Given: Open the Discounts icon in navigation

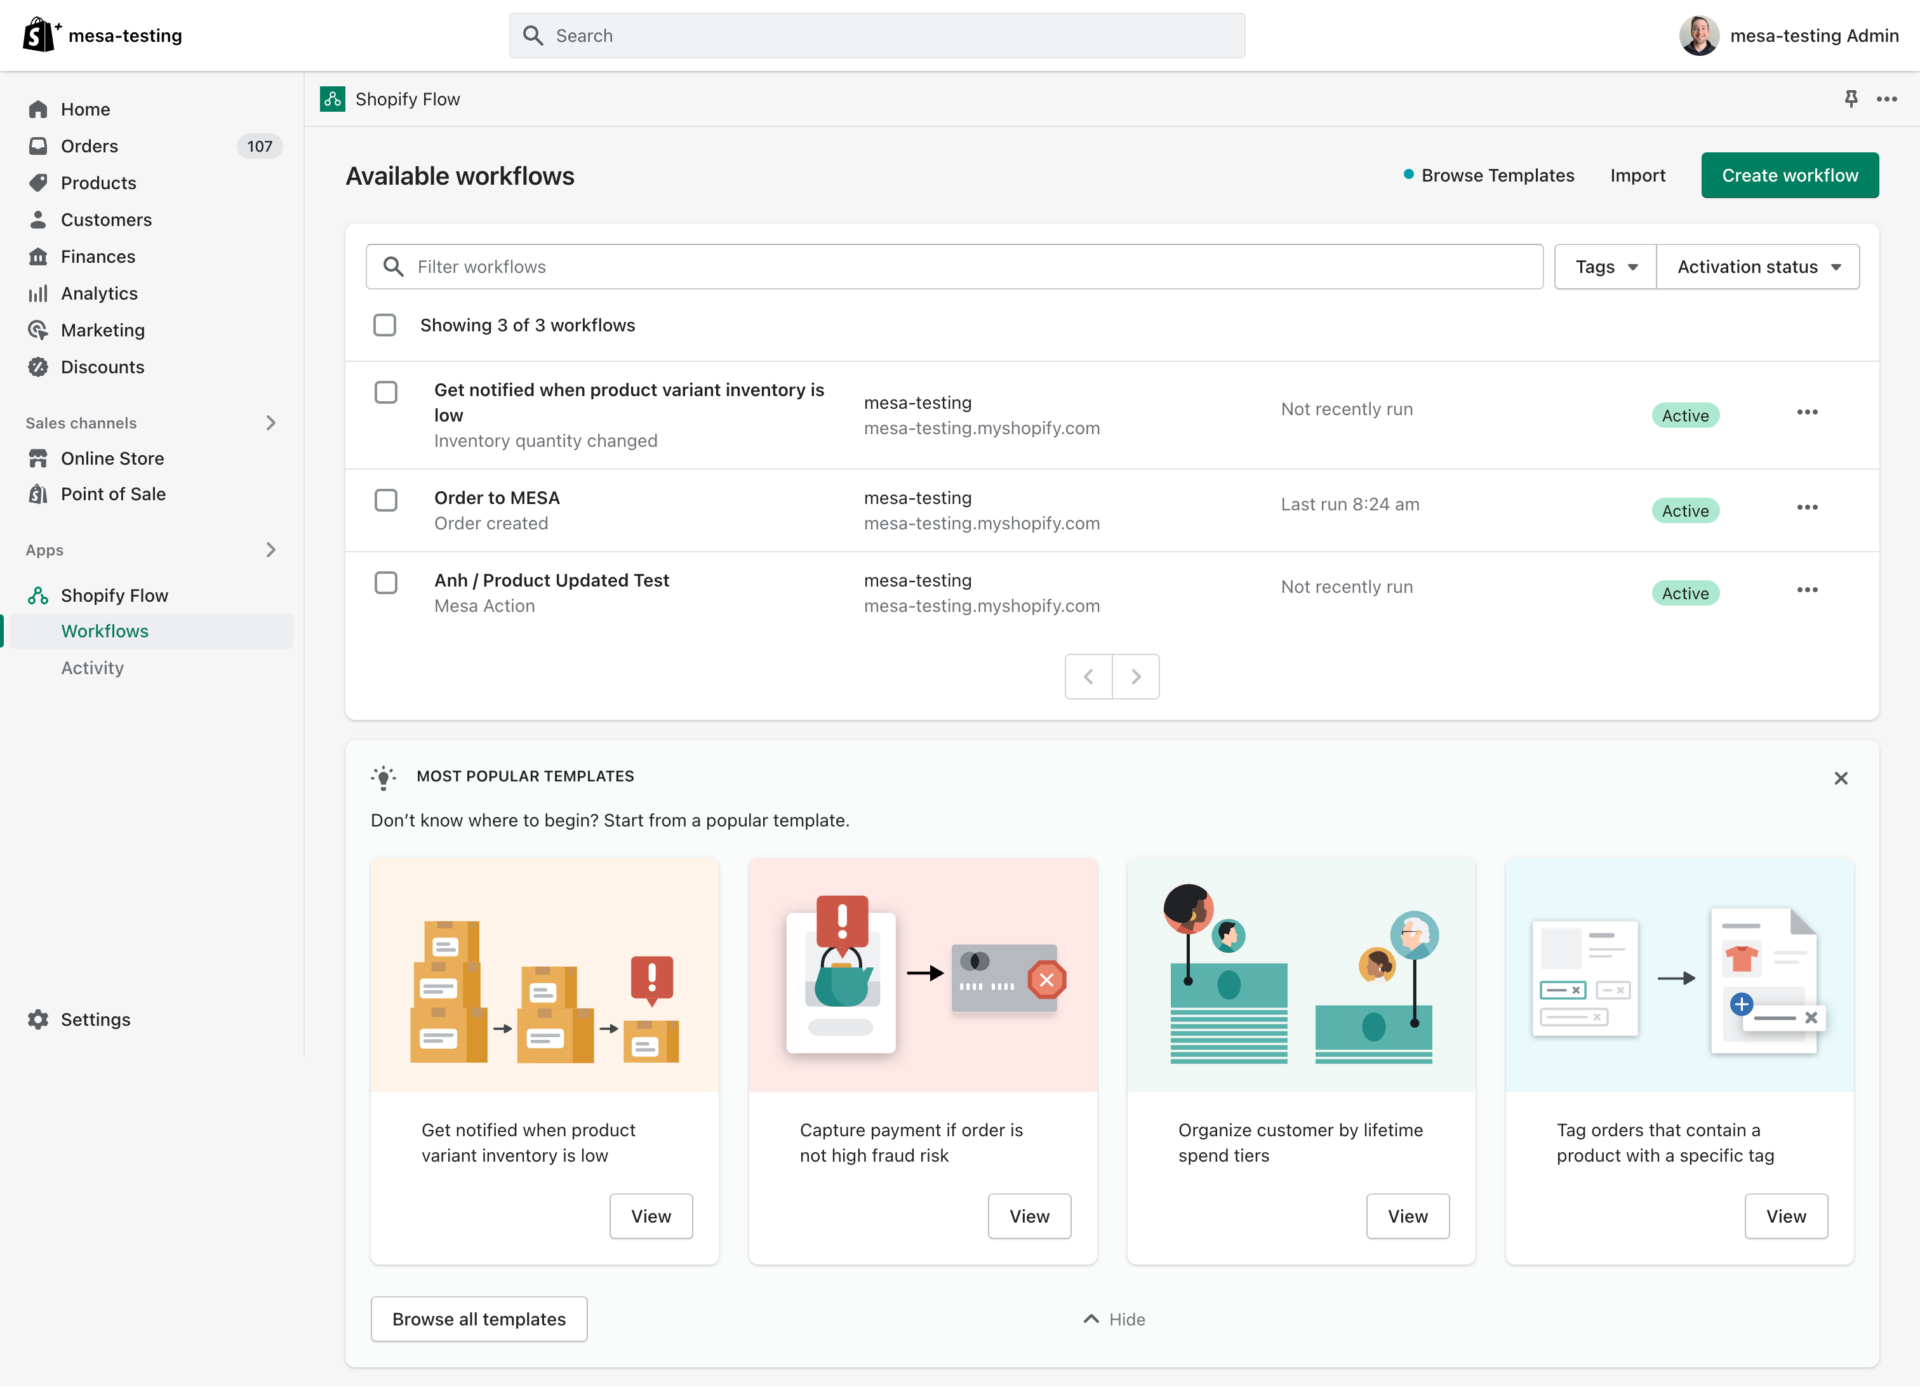Looking at the screenshot, I should (38, 367).
